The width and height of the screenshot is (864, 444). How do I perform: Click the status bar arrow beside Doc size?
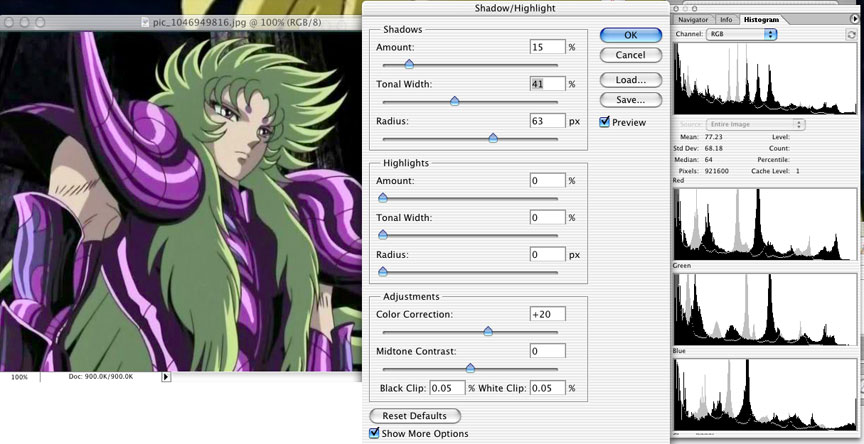tap(166, 377)
